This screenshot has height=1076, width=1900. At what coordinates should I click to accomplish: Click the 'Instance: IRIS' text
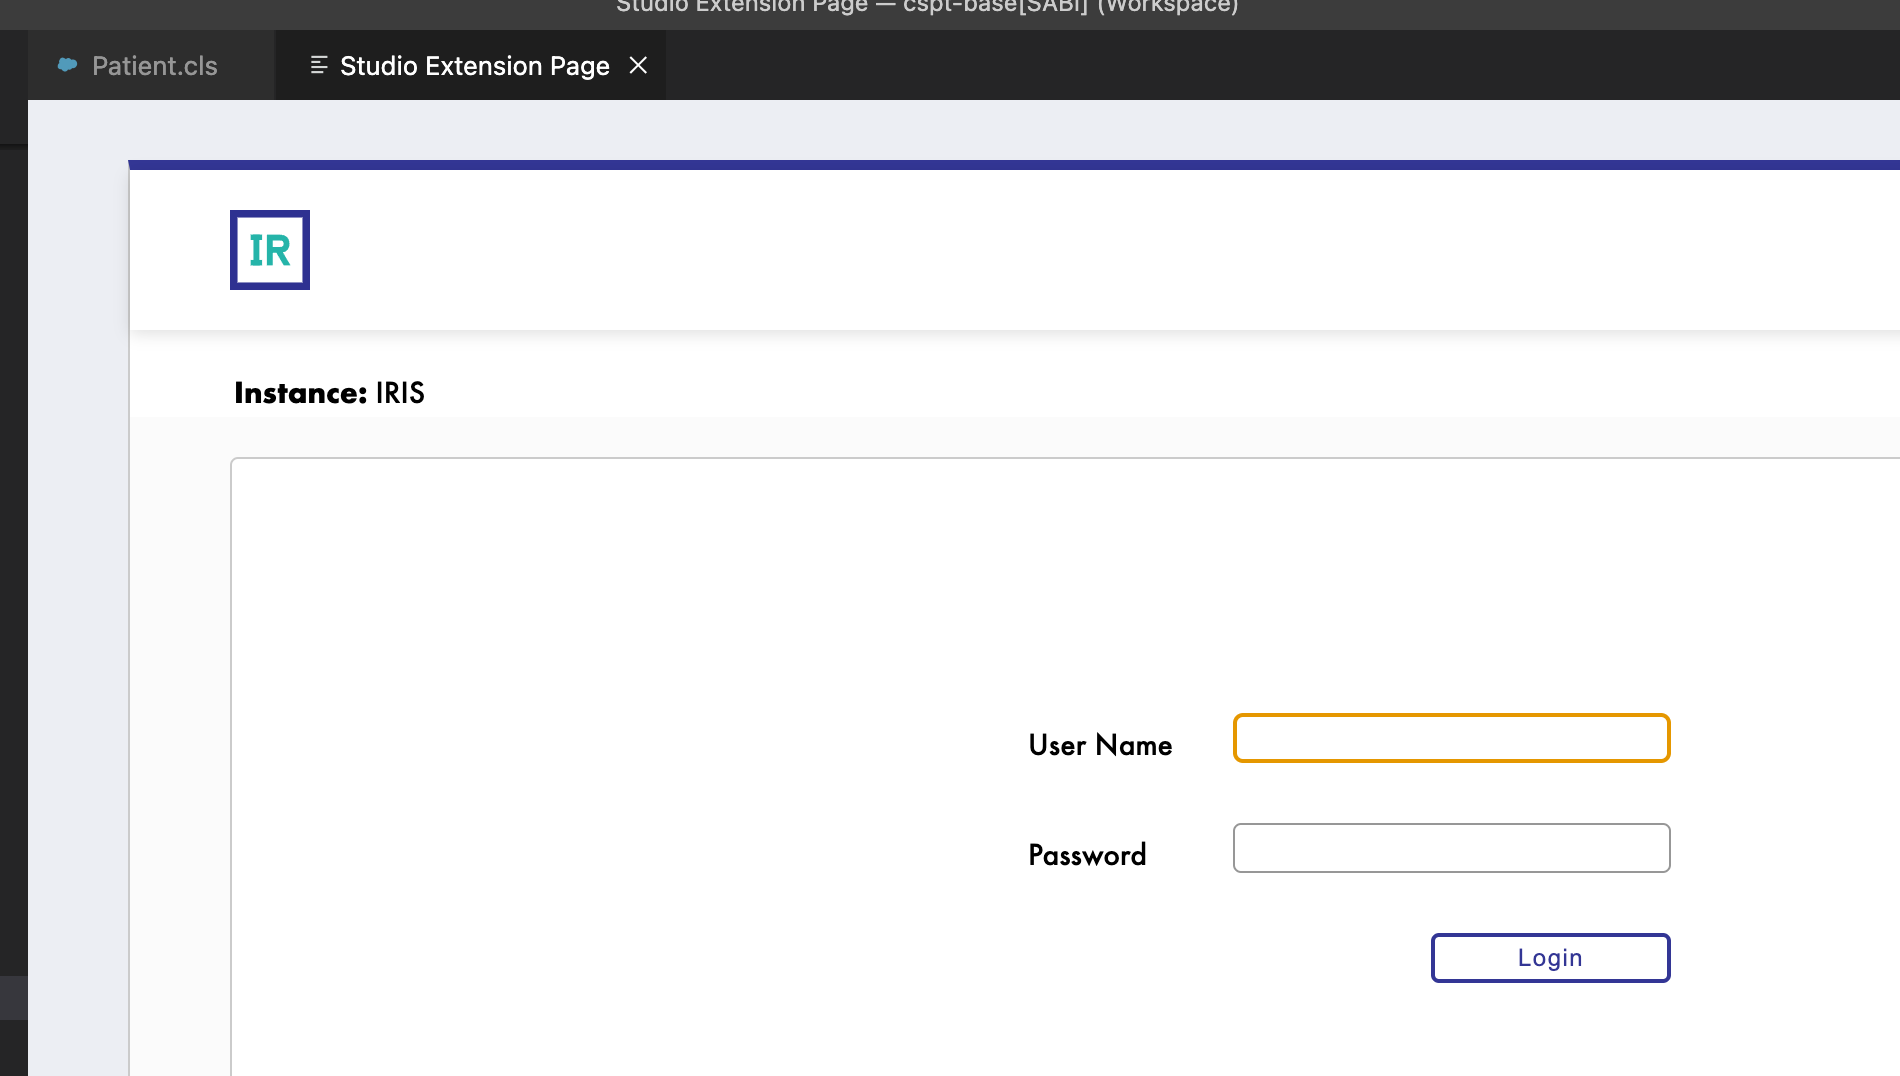(329, 393)
